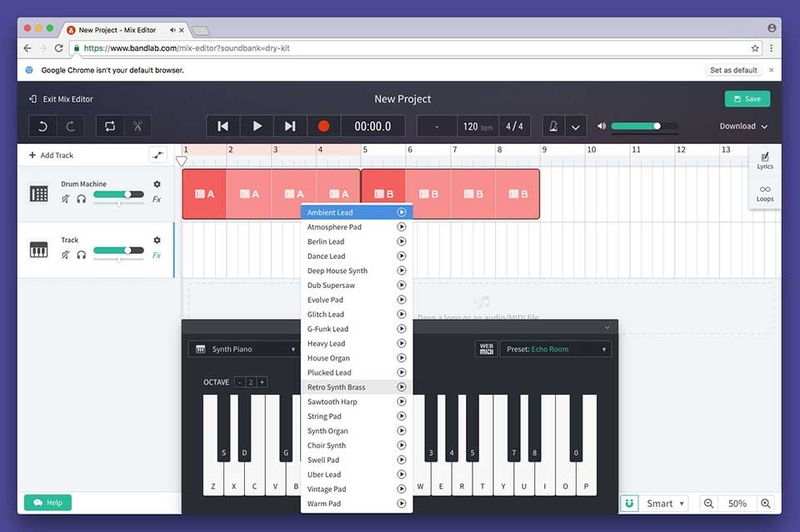The height and width of the screenshot is (532, 800).
Task: Toggle the snap magnet button
Action: [x=629, y=503]
